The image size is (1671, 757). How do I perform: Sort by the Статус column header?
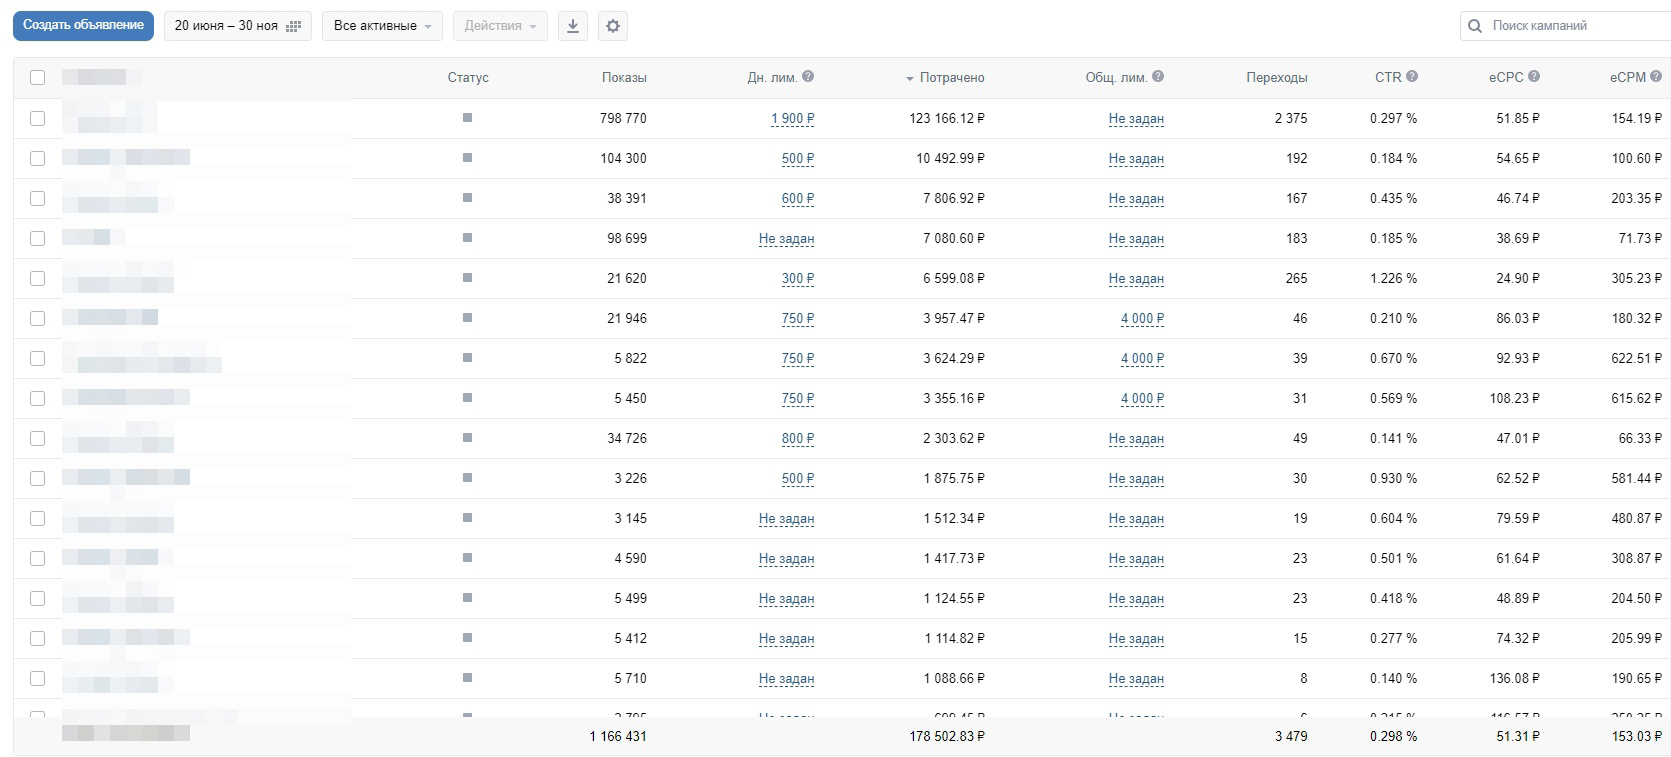[468, 78]
